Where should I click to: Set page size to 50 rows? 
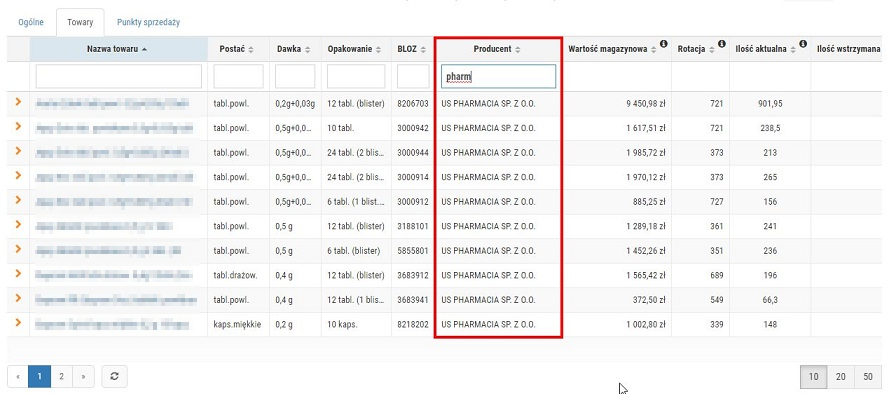[868, 376]
